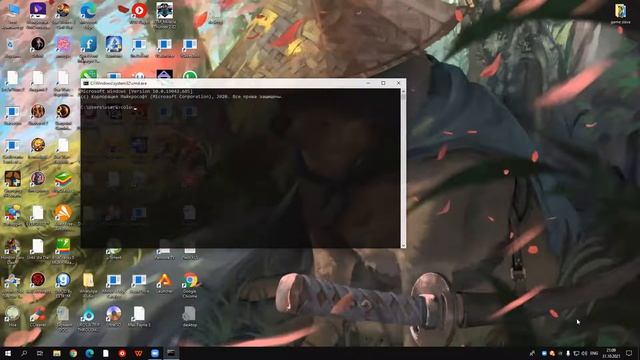The image size is (640, 360).
Task: Open the red music player taskbar icon
Action: point(122,353)
